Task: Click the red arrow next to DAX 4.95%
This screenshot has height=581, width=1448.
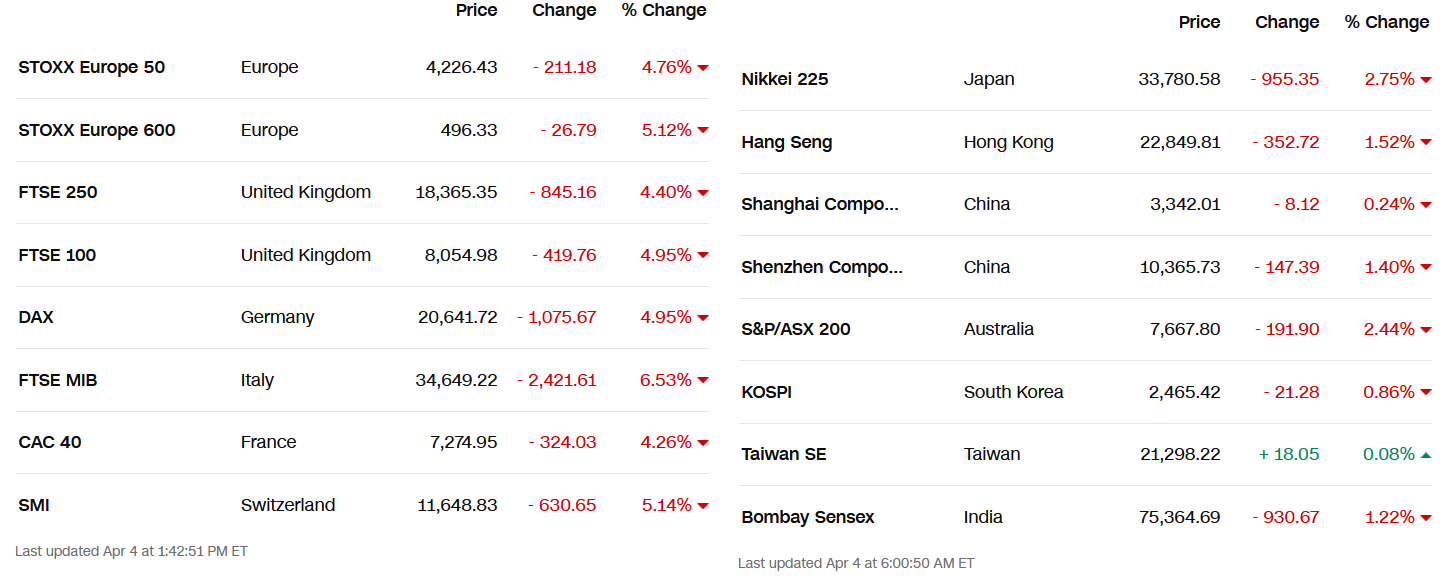Action: coord(703,318)
